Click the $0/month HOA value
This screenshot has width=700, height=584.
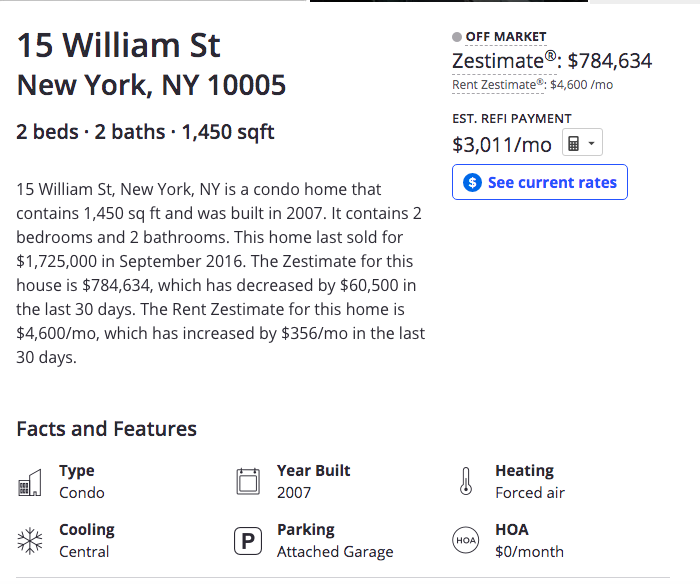[529, 552]
